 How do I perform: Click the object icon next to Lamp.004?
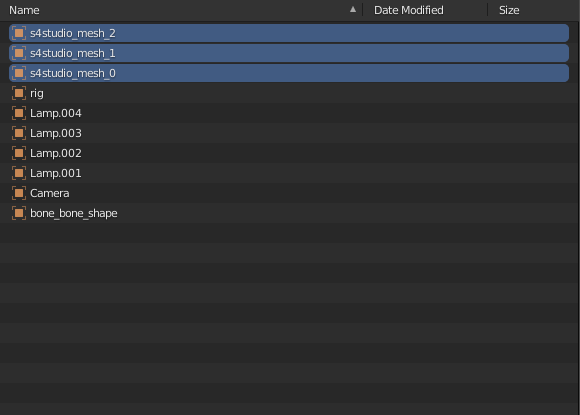pyautogui.click(x=19, y=113)
